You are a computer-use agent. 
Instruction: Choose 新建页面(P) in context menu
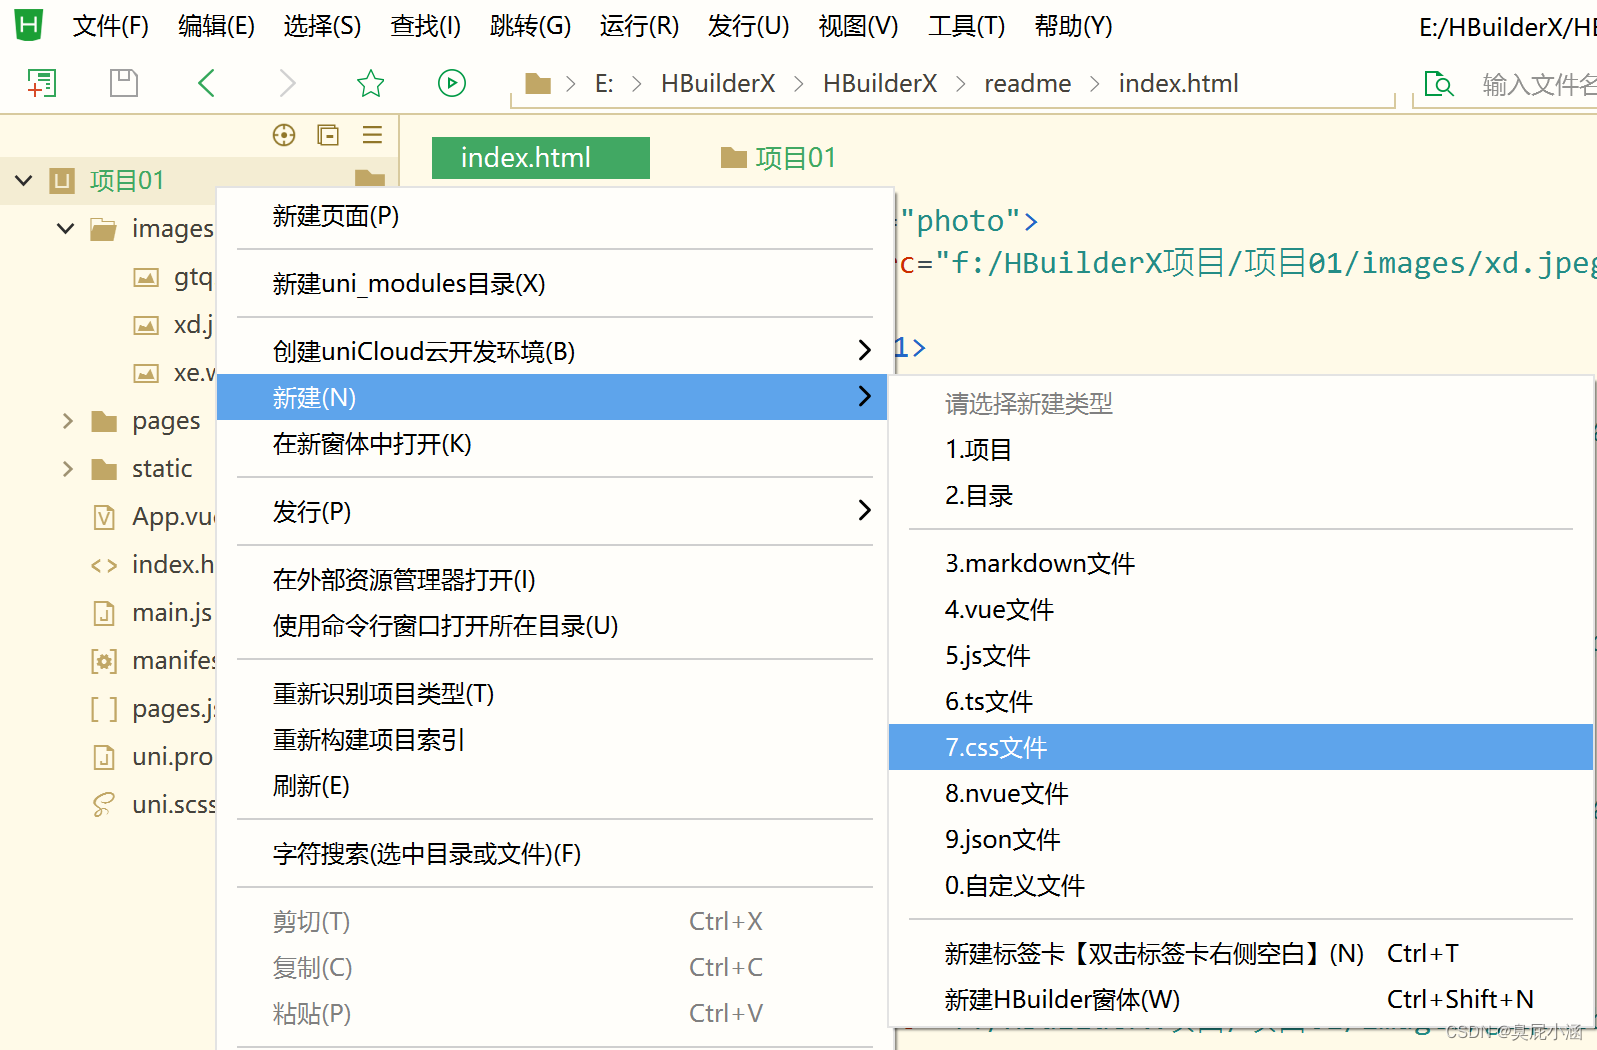pyautogui.click(x=552, y=216)
